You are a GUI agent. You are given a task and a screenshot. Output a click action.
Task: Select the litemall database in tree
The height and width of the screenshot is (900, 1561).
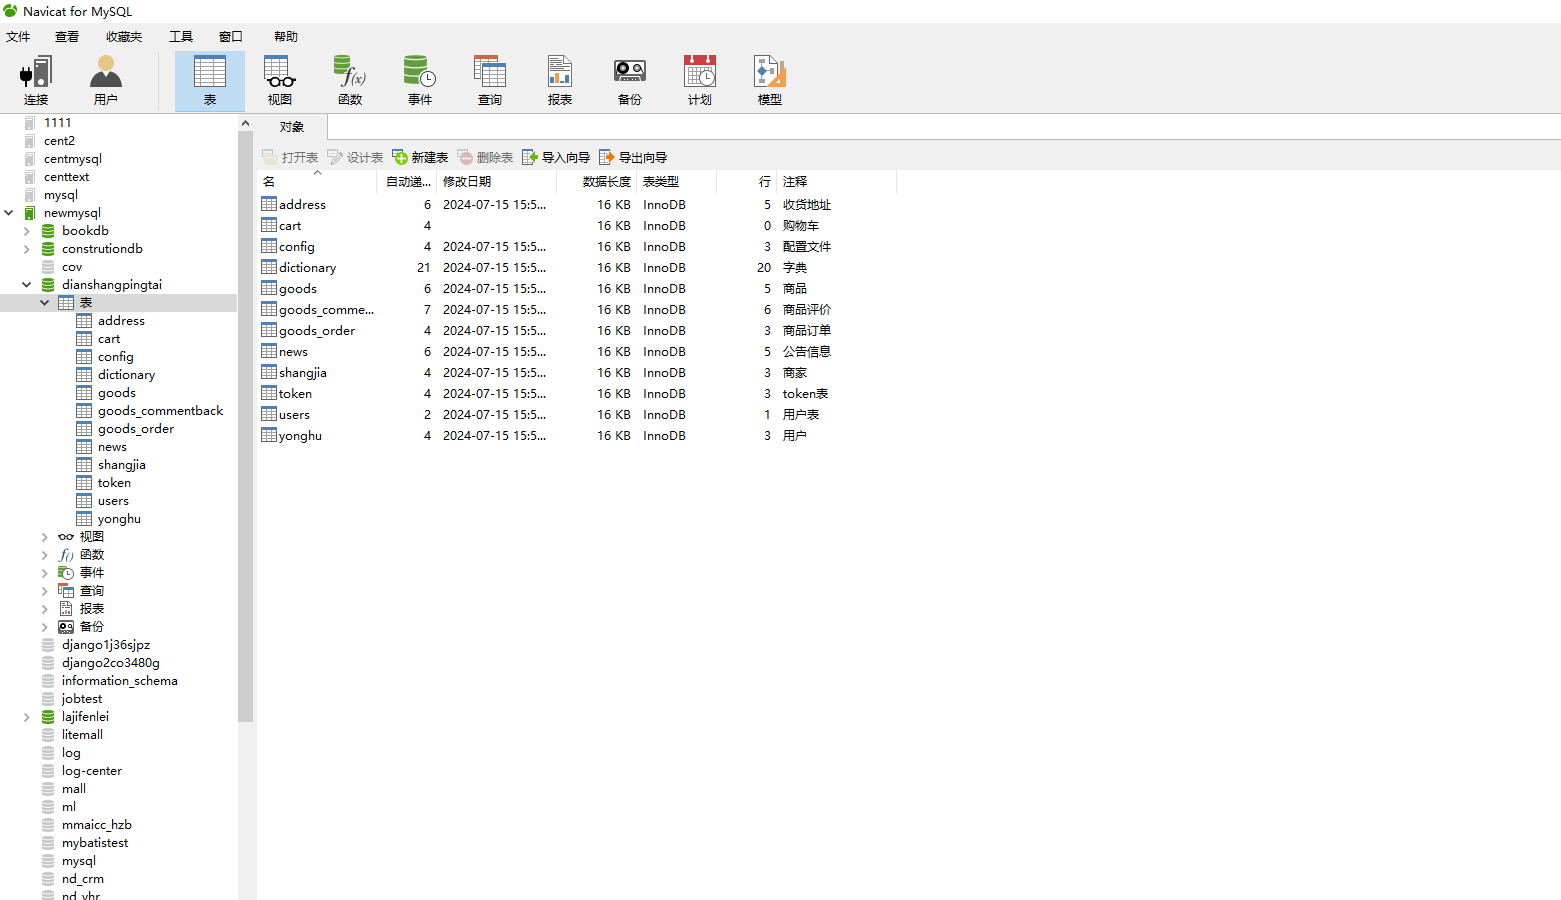(x=82, y=735)
